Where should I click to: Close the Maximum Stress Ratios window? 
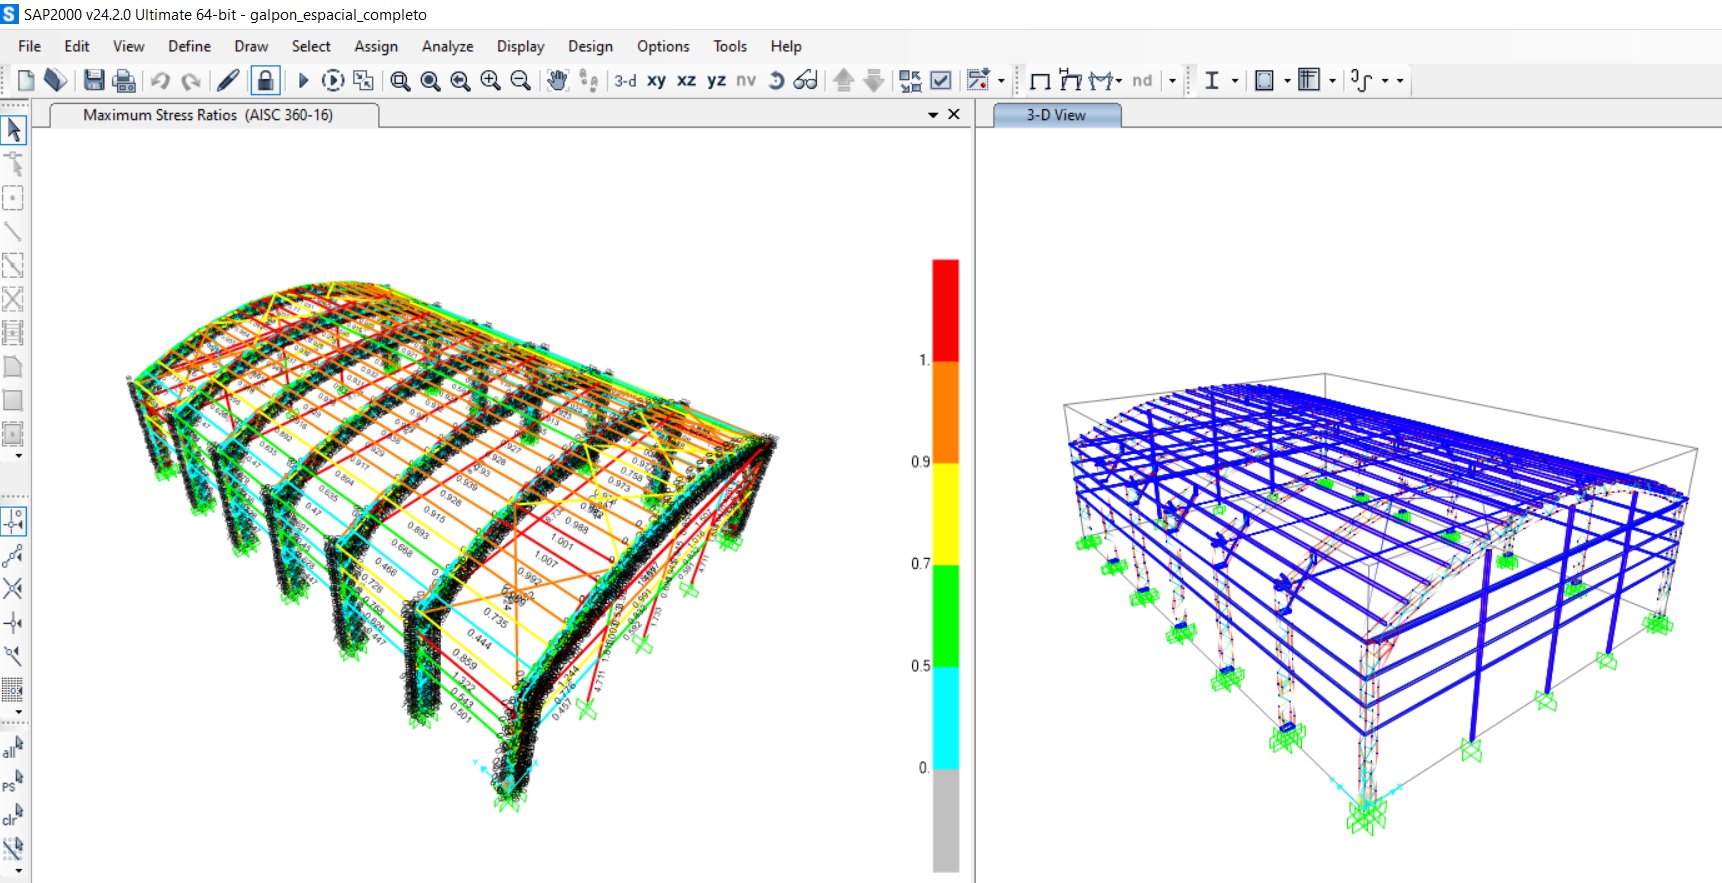point(954,114)
